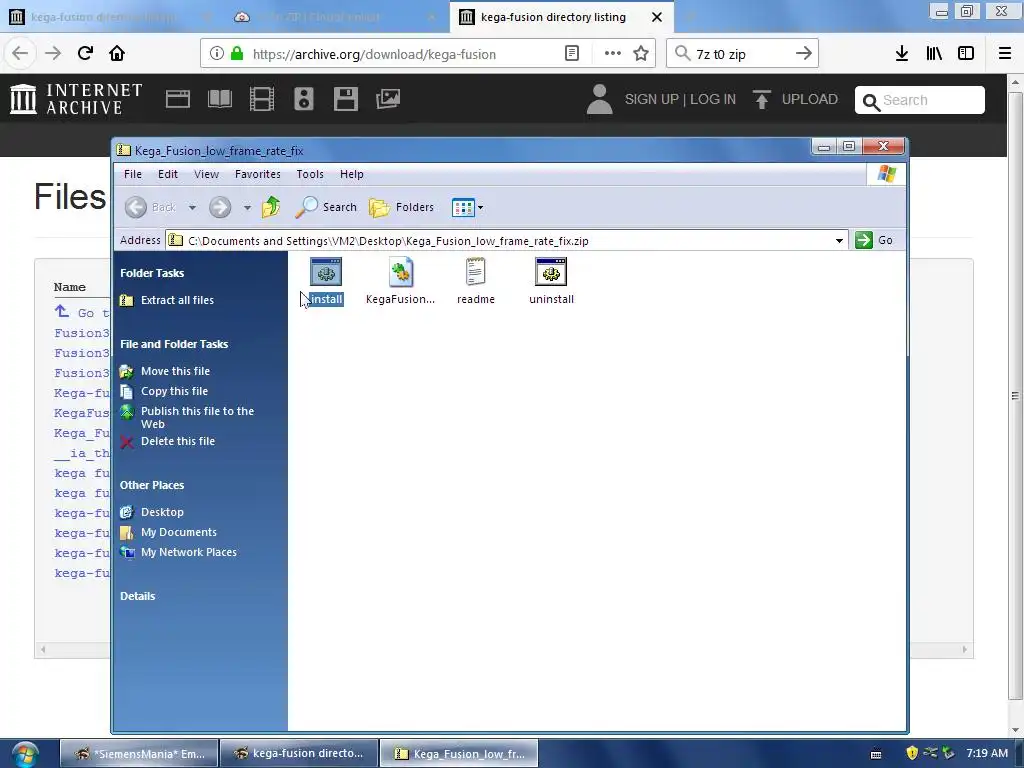Image resolution: width=1024 pixels, height=768 pixels.
Task: Open the Favorites menu
Action: point(257,174)
